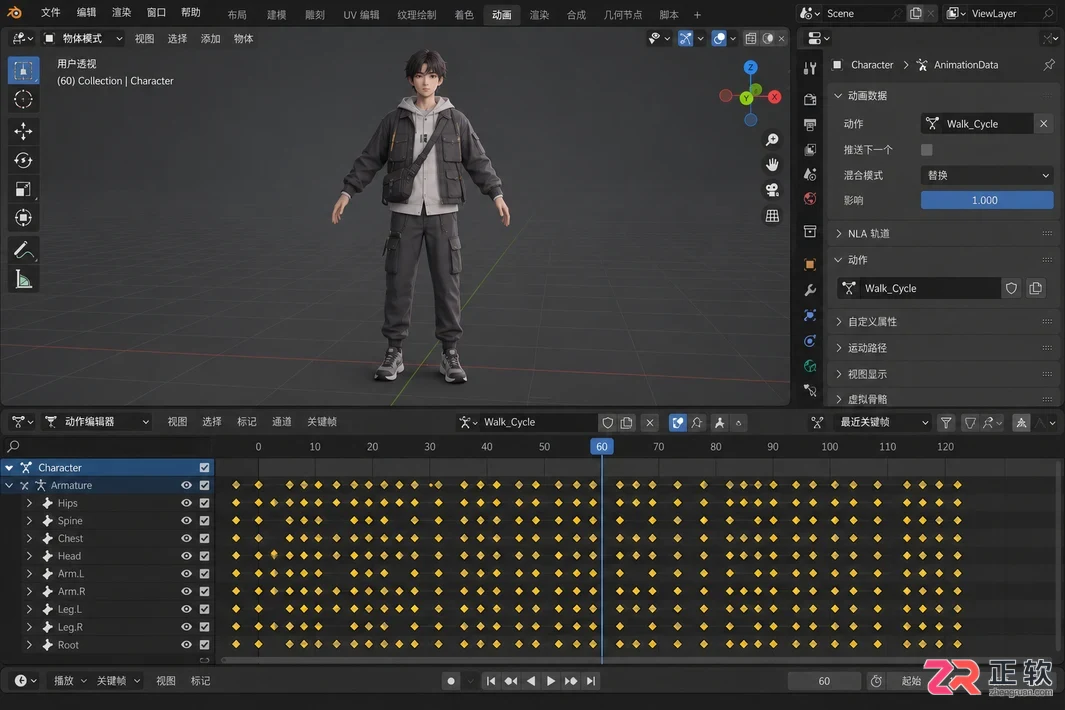Viewport: 1065px width, 710px height.
Task: Choose the Annotate tool
Action: coord(23,251)
